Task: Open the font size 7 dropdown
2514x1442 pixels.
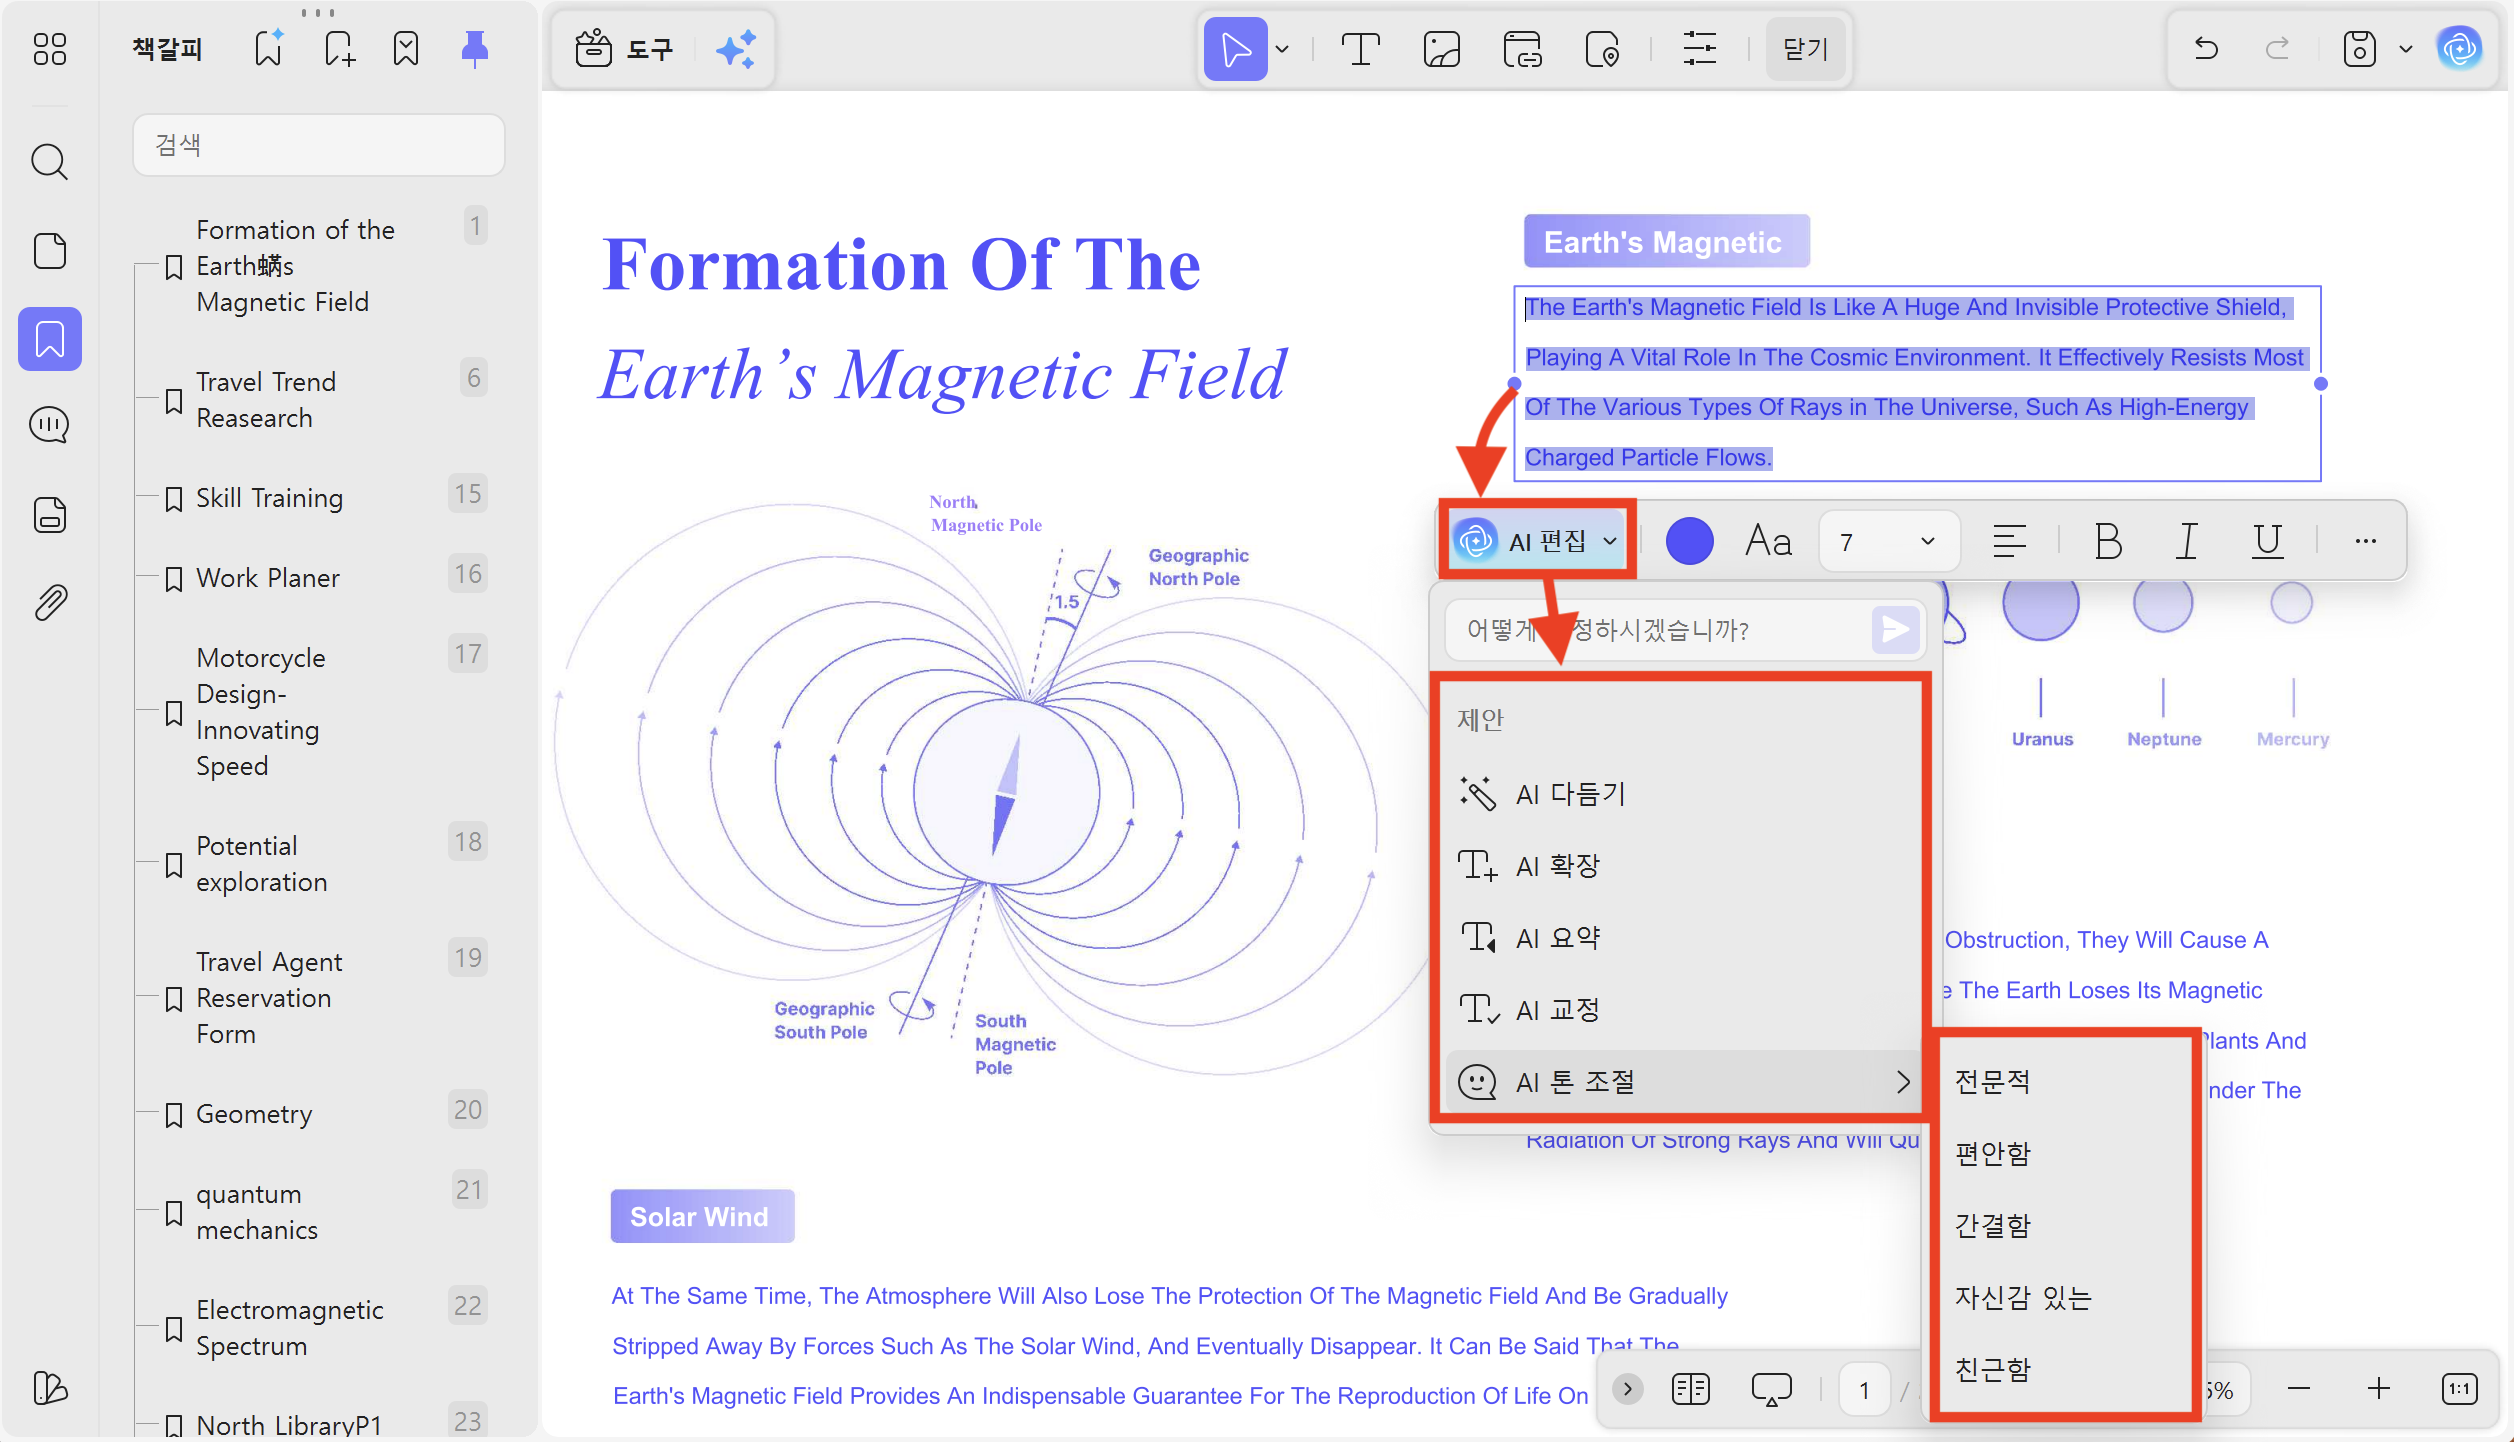Action: pos(1888,541)
